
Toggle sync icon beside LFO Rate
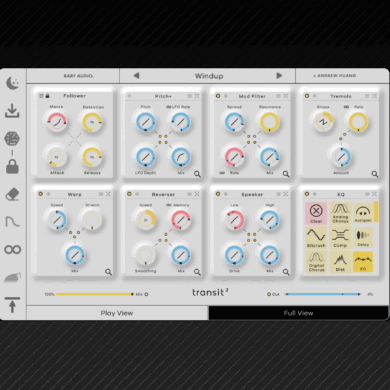tap(168, 107)
